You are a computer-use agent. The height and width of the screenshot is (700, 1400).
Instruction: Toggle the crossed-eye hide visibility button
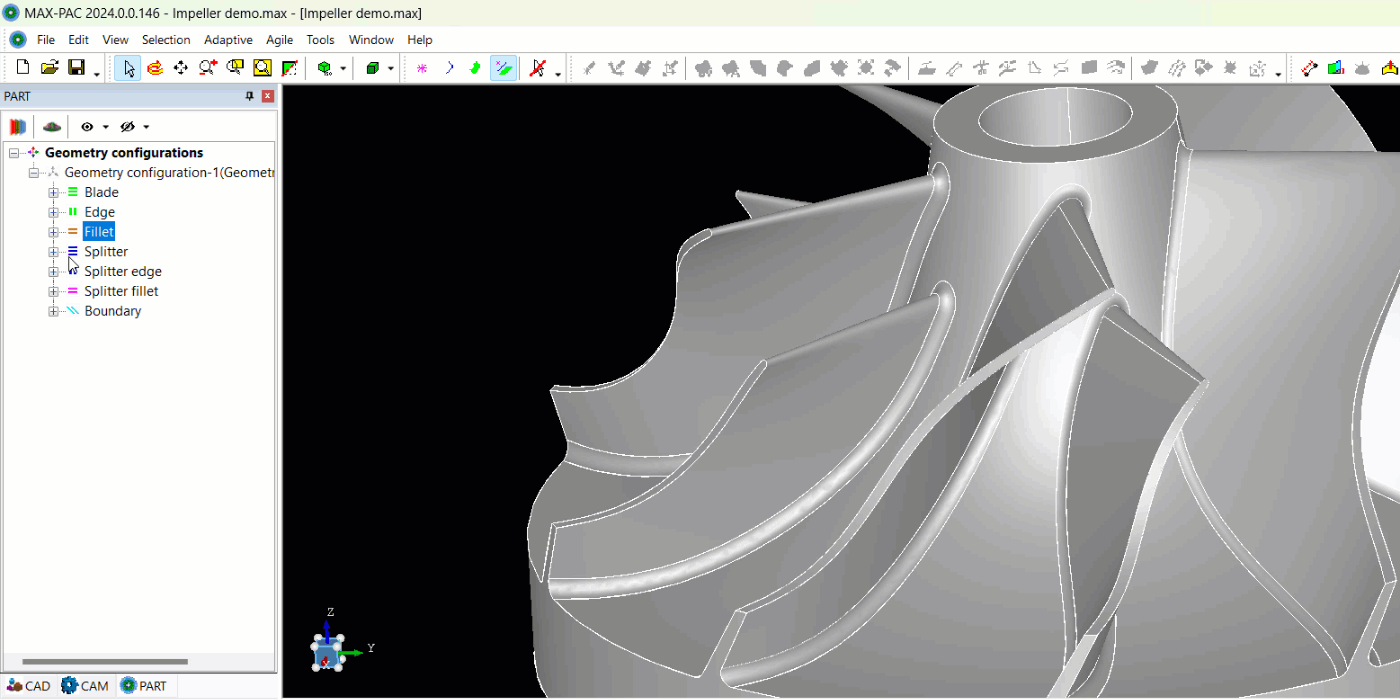click(127, 127)
